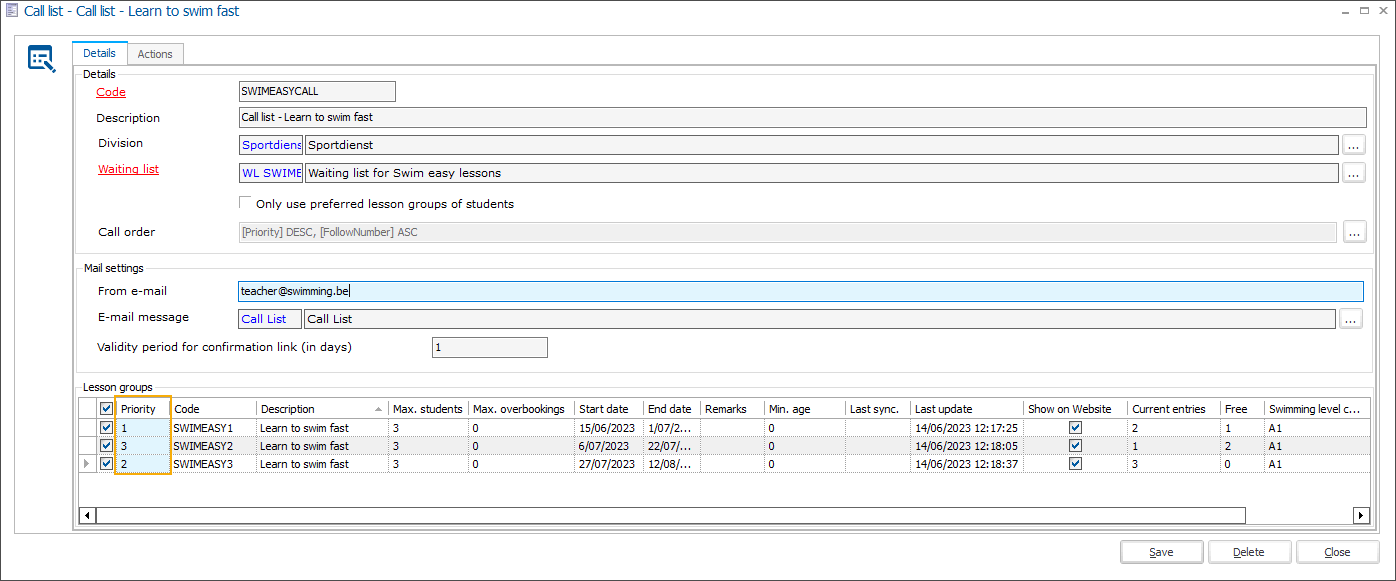
Task: Switch to the Actions tab
Action: (x=155, y=53)
